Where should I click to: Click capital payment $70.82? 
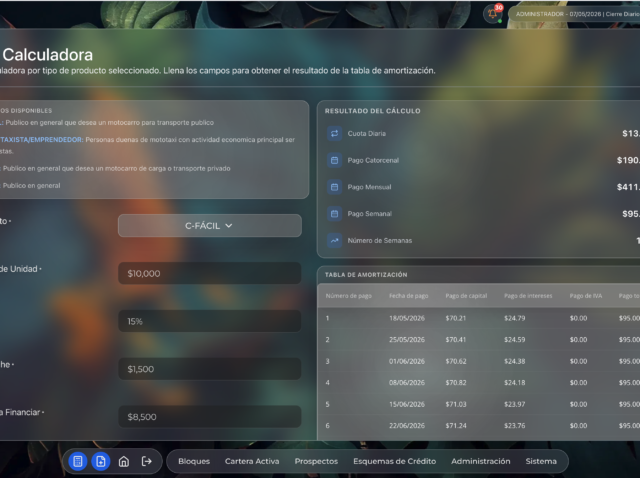pyautogui.click(x=456, y=382)
